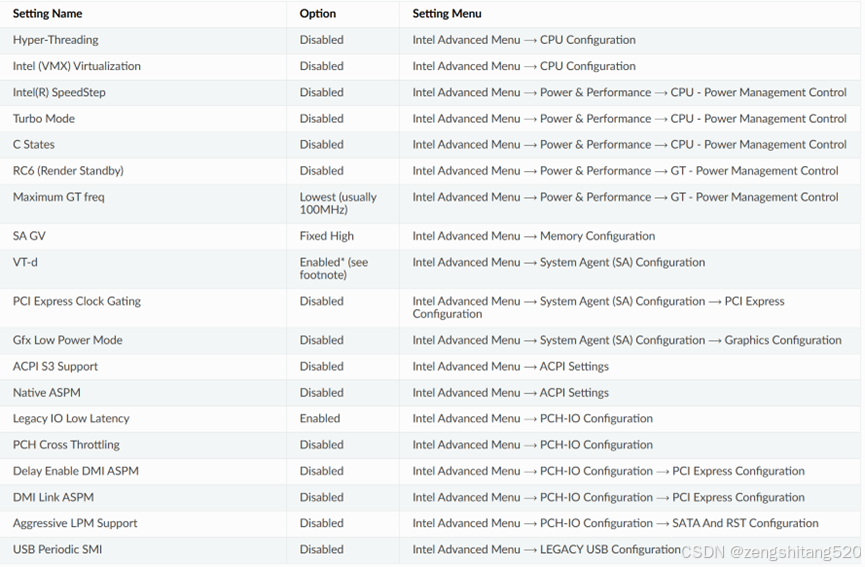865x567 pixels.
Task: Click the 'C States' setting name
Action: [34, 145]
